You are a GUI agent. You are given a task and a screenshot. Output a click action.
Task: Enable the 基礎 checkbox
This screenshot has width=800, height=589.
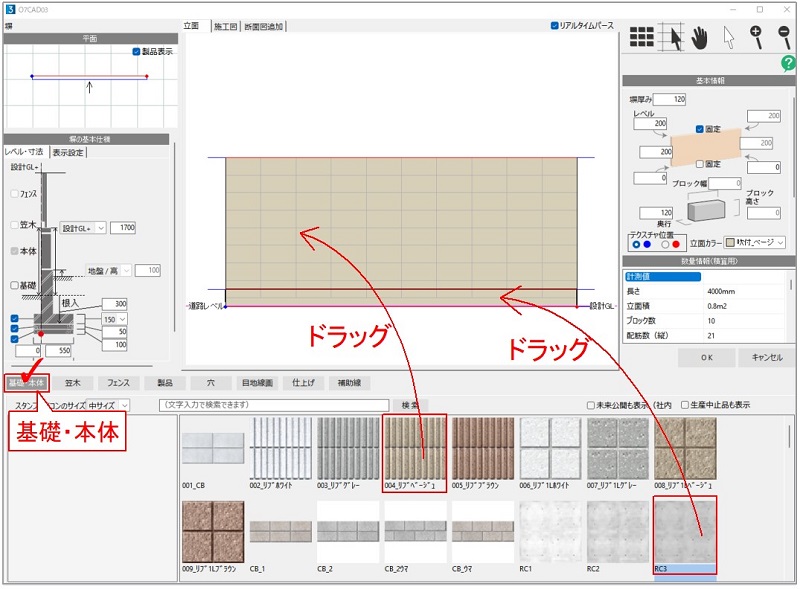pos(14,285)
